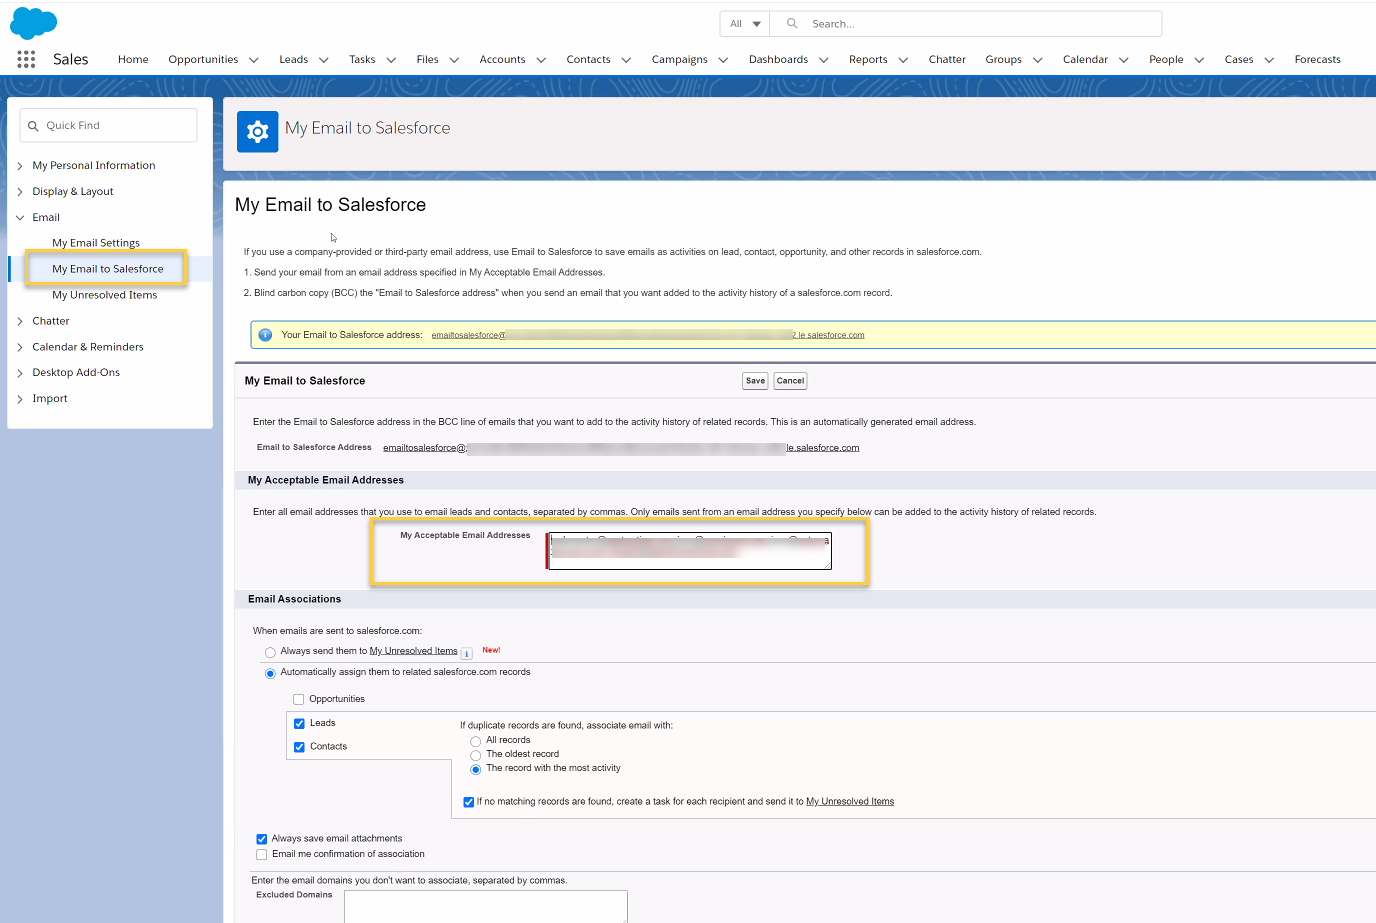Click the Excluded Domains text area
The width and height of the screenshot is (1376, 923).
click(486, 907)
